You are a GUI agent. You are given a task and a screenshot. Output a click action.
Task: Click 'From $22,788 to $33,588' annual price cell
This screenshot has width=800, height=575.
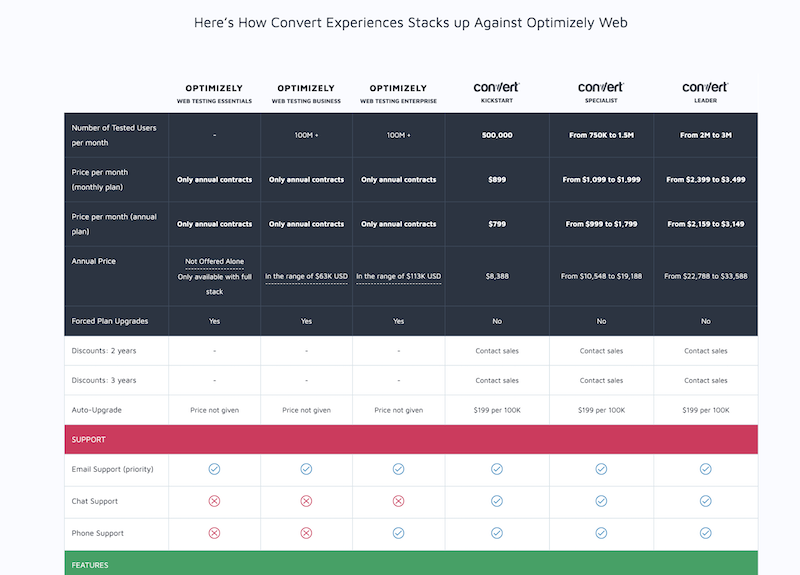click(x=706, y=276)
